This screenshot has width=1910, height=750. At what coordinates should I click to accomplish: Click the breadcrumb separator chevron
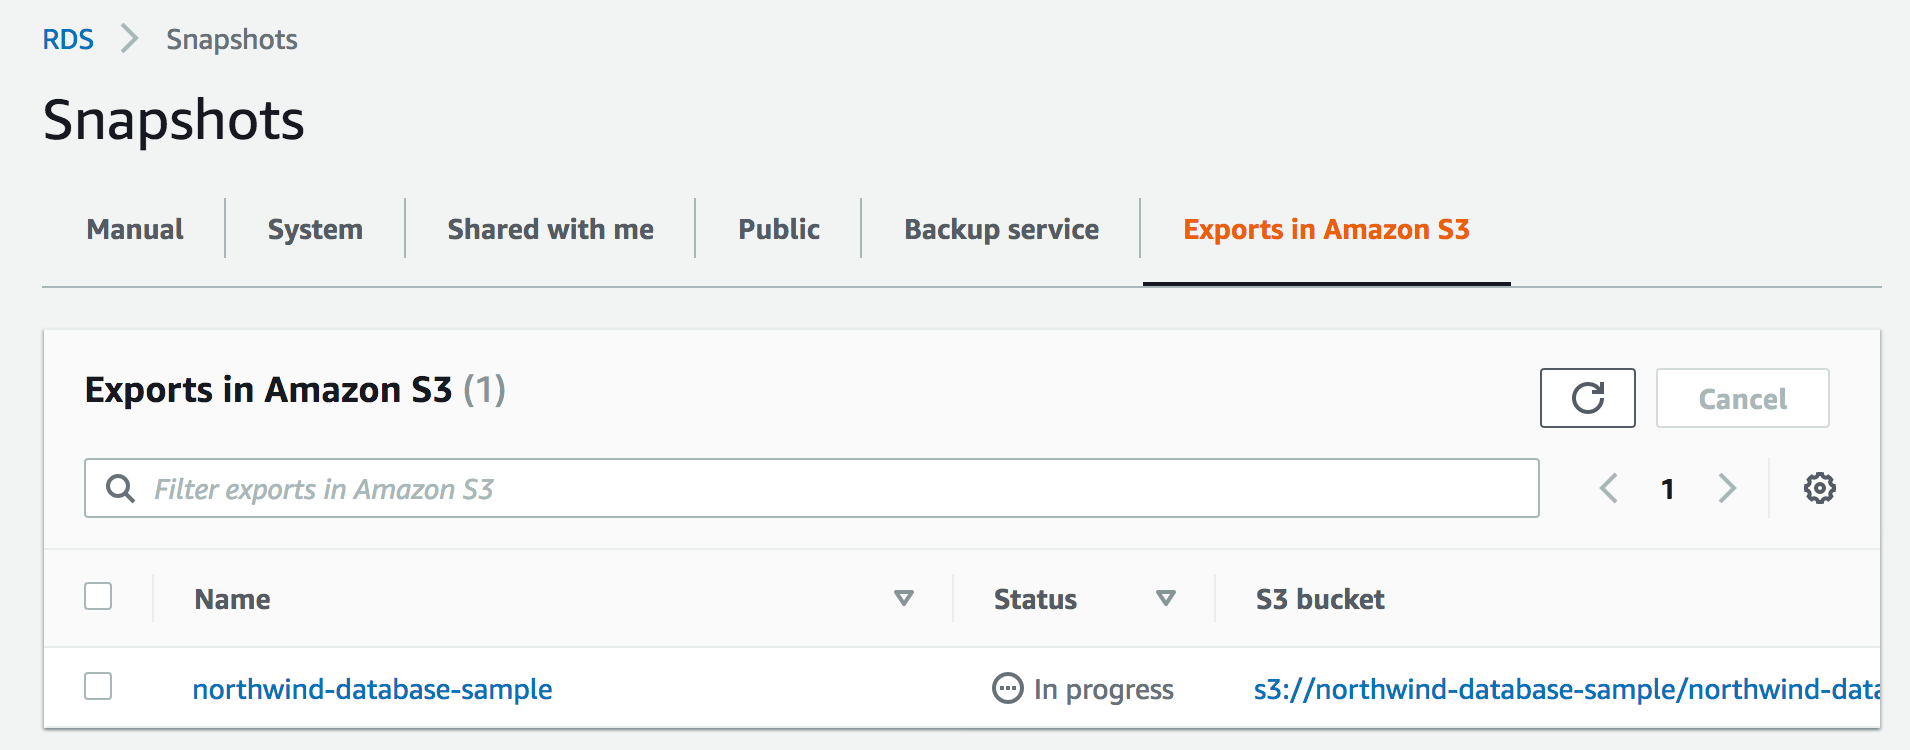[129, 39]
